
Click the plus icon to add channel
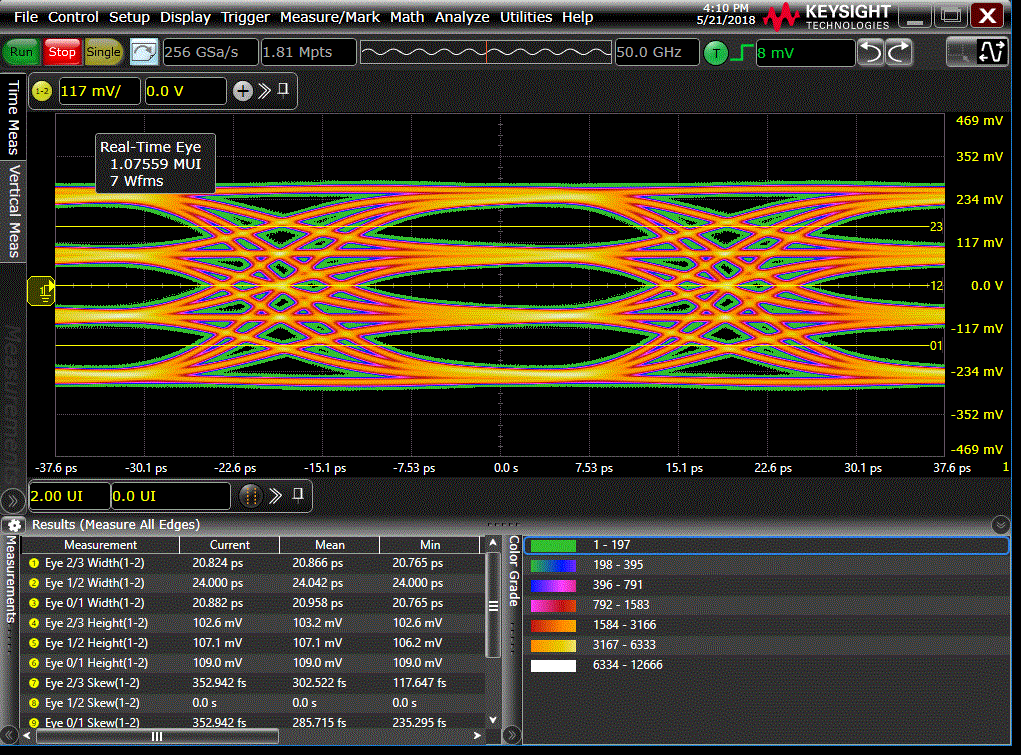coord(242,91)
